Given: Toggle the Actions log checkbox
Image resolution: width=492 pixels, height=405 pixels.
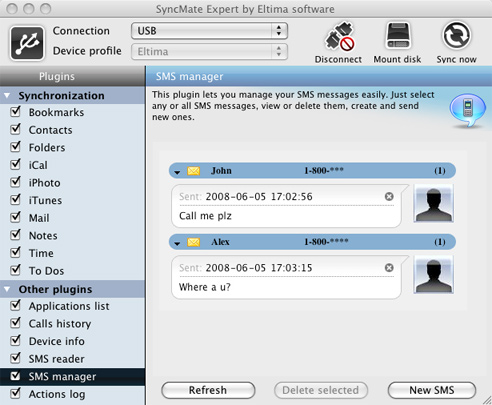Looking at the screenshot, I should [x=16, y=393].
